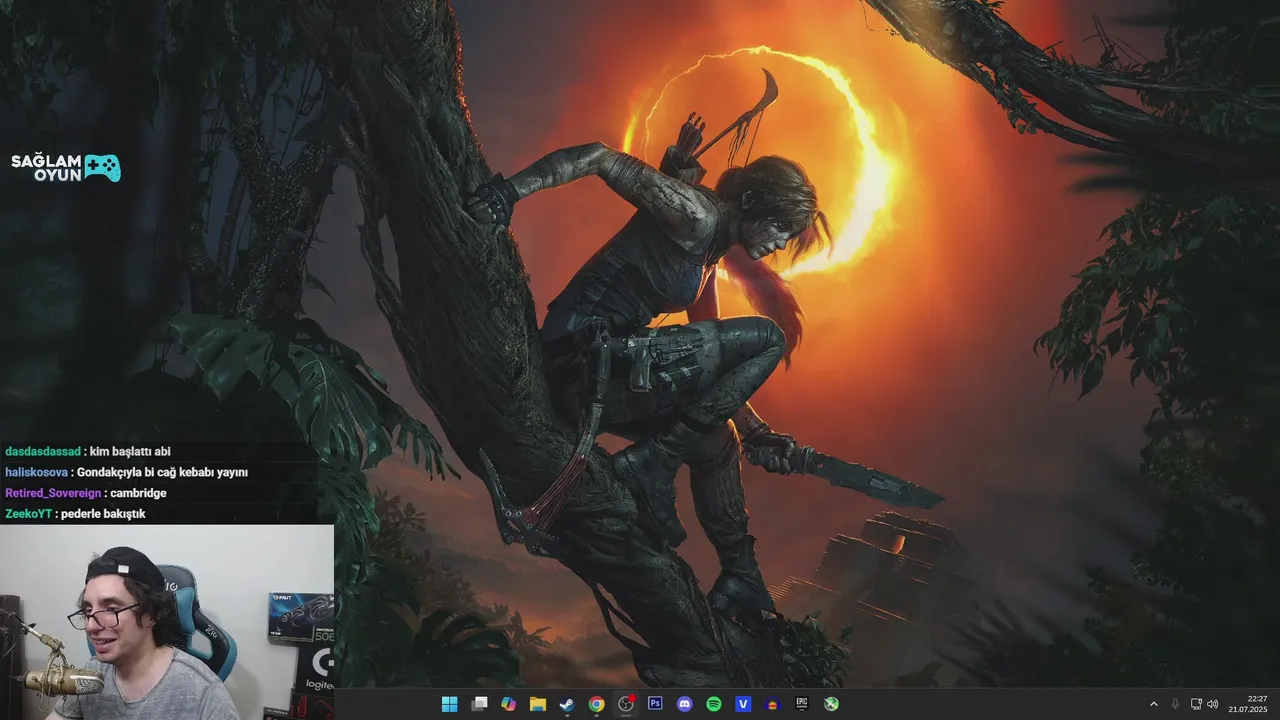Click the Sağlam Oyun logo
The image size is (1280, 720).
click(x=66, y=168)
